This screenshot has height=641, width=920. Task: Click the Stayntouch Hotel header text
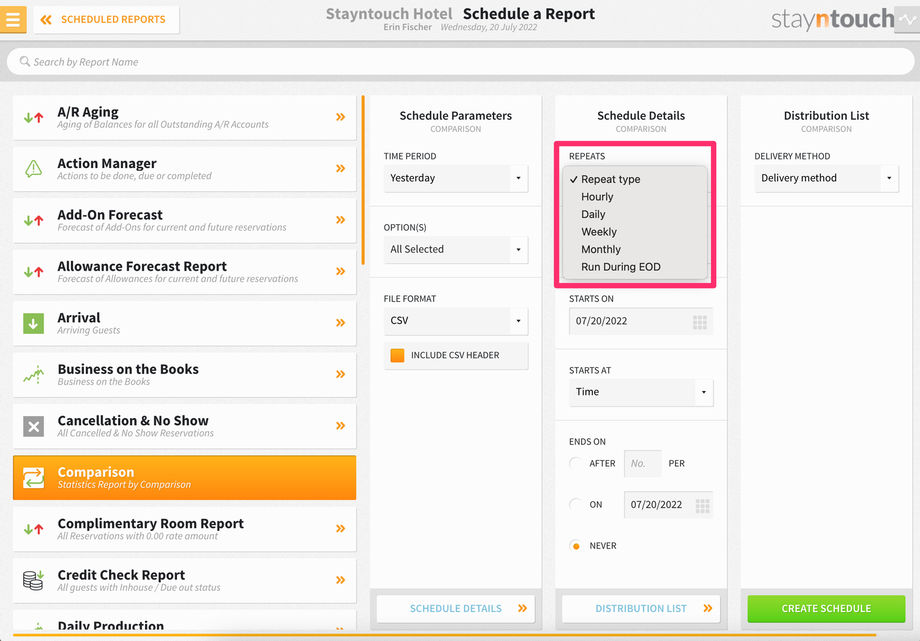[388, 14]
